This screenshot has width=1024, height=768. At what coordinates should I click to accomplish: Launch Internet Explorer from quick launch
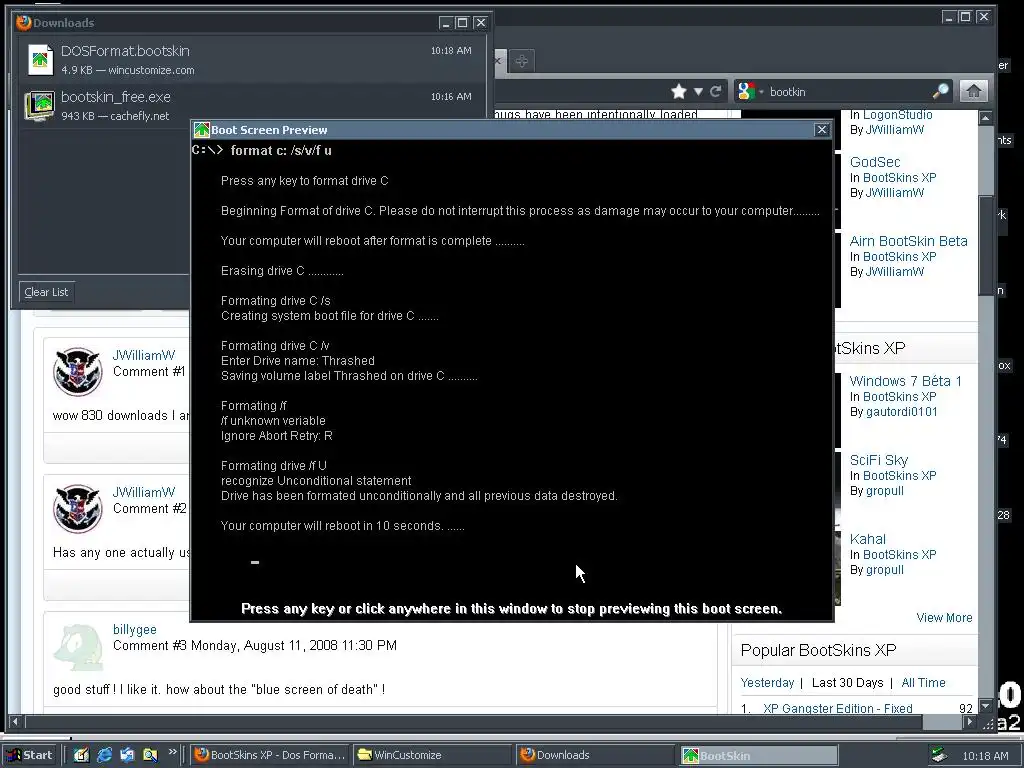click(104, 755)
